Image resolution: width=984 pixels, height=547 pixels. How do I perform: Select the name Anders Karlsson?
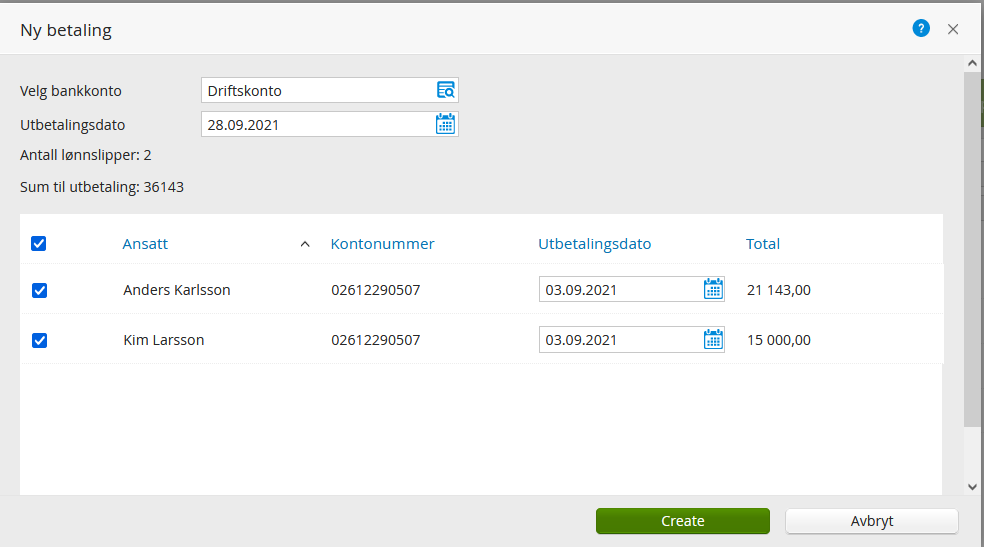[177, 290]
